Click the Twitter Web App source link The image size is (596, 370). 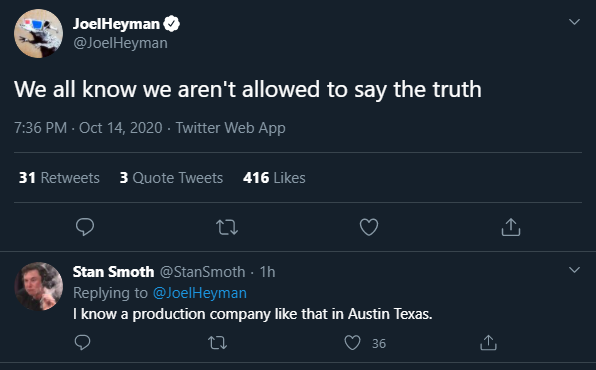(230, 128)
